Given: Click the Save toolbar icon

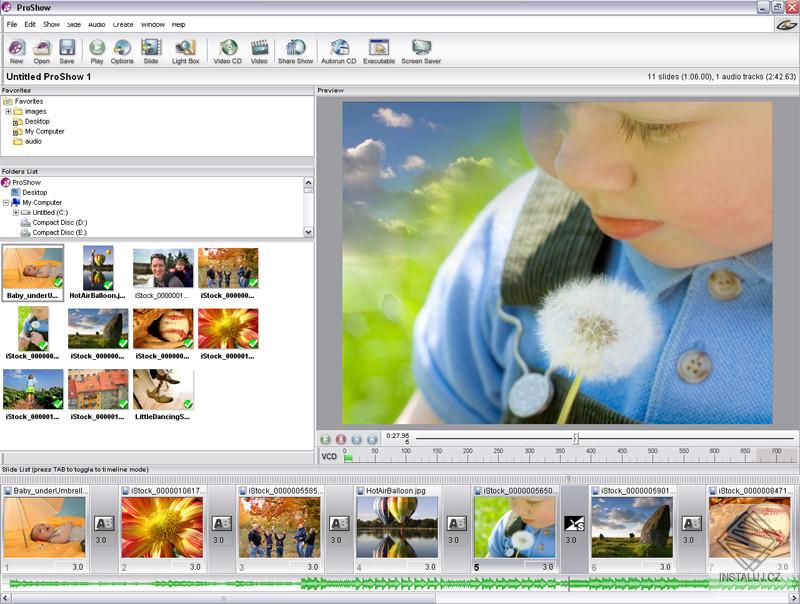Looking at the screenshot, I should 67,52.
